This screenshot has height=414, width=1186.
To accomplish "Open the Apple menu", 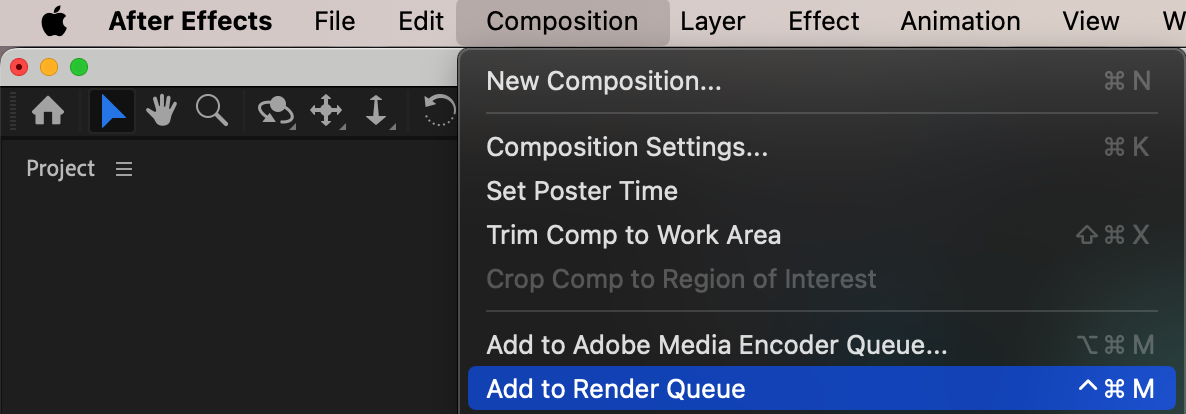I will click(53, 22).
